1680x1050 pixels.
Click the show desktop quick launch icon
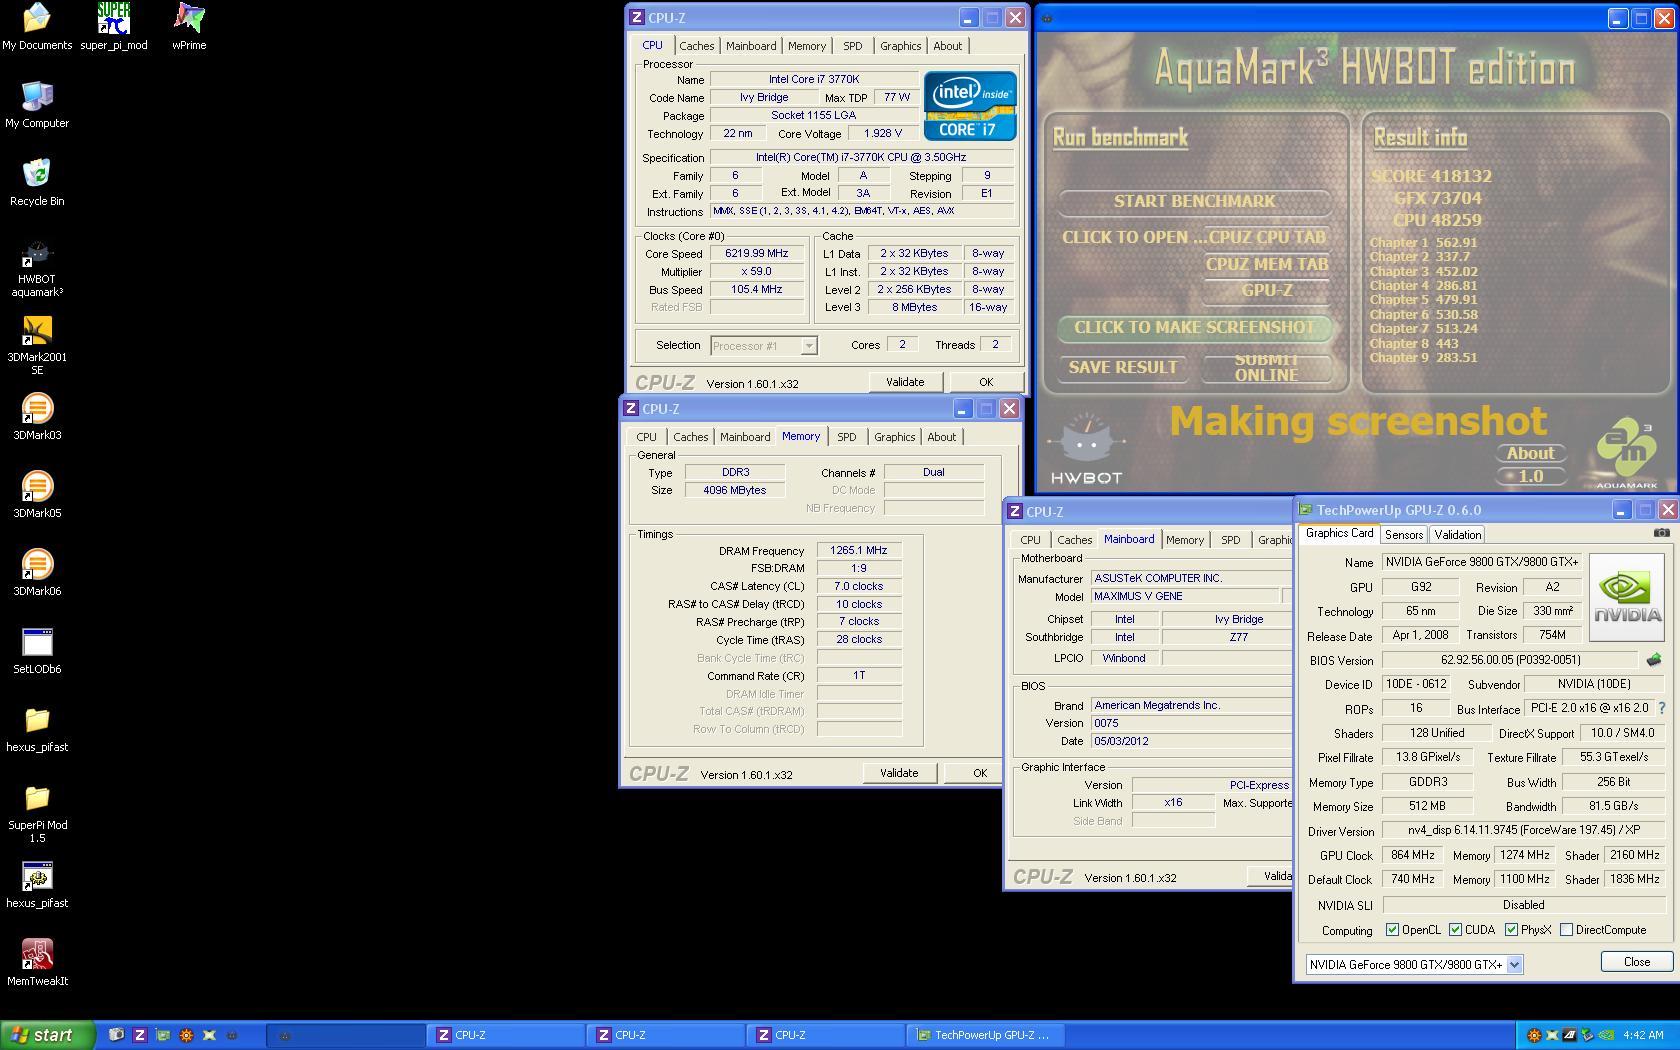coord(116,1035)
